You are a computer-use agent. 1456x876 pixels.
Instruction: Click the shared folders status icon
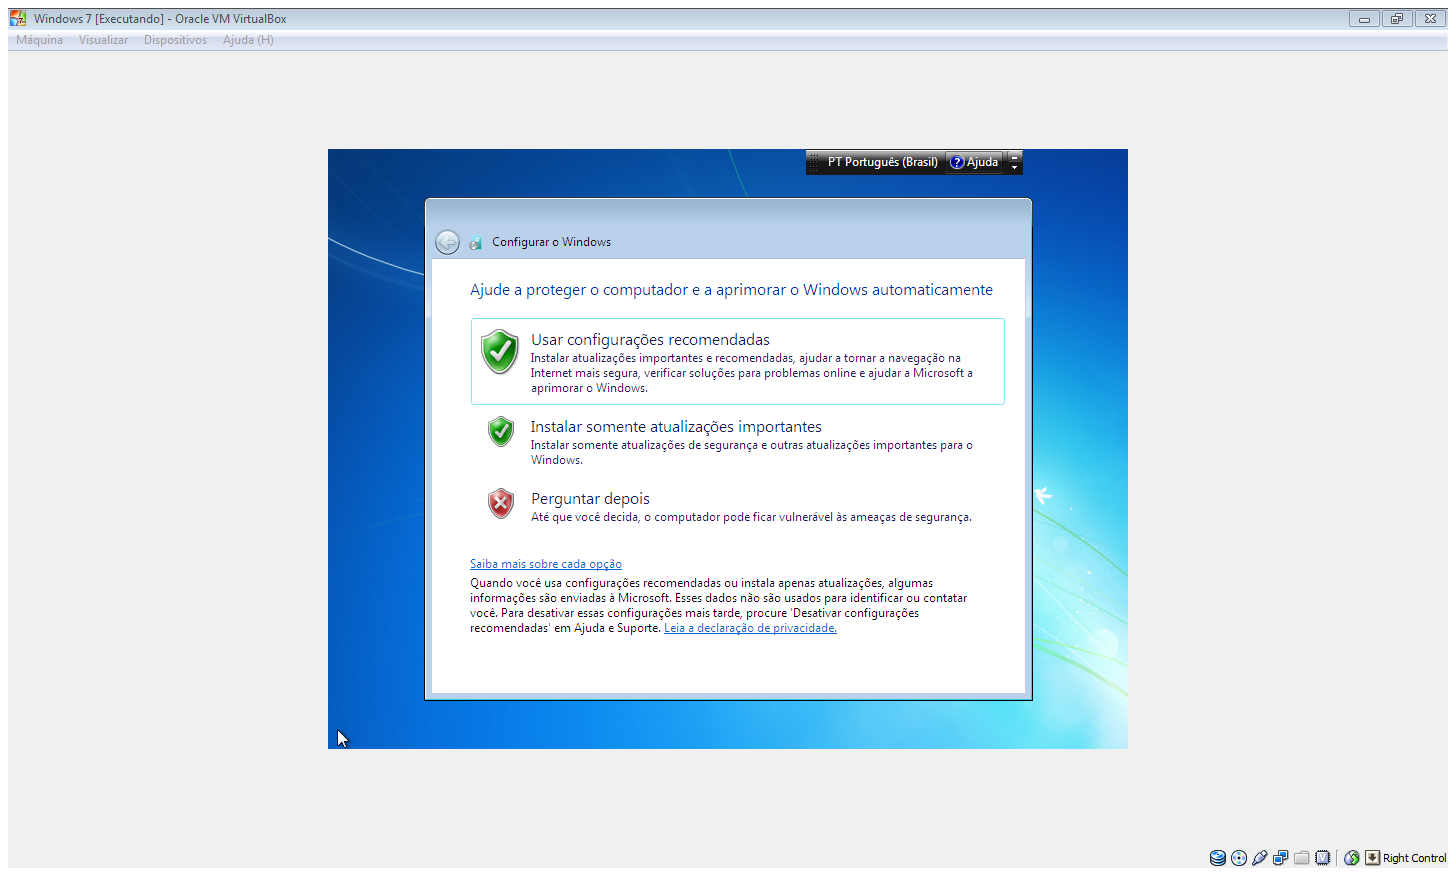1301,858
